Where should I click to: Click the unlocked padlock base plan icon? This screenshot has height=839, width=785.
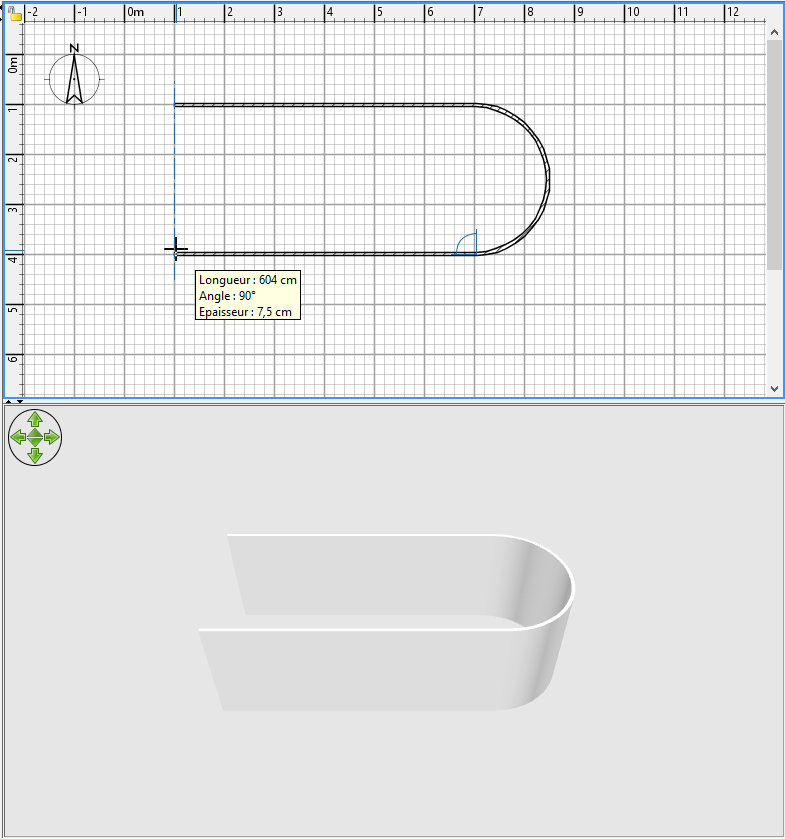15,13
